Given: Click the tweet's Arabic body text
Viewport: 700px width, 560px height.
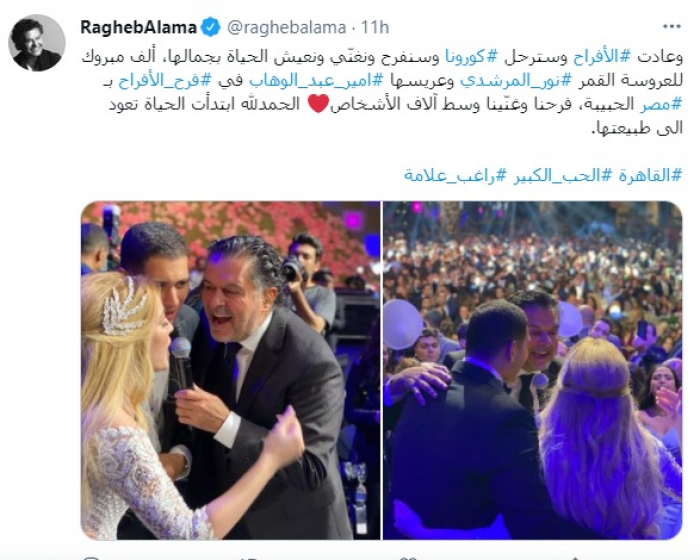Looking at the screenshot, I should (382, 92).
